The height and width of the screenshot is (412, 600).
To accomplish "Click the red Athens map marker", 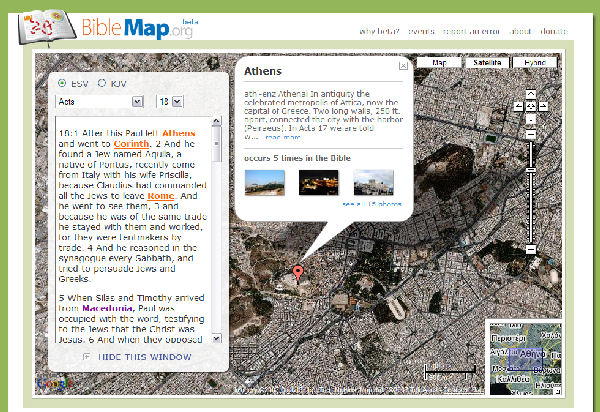I will pos(298,273).
